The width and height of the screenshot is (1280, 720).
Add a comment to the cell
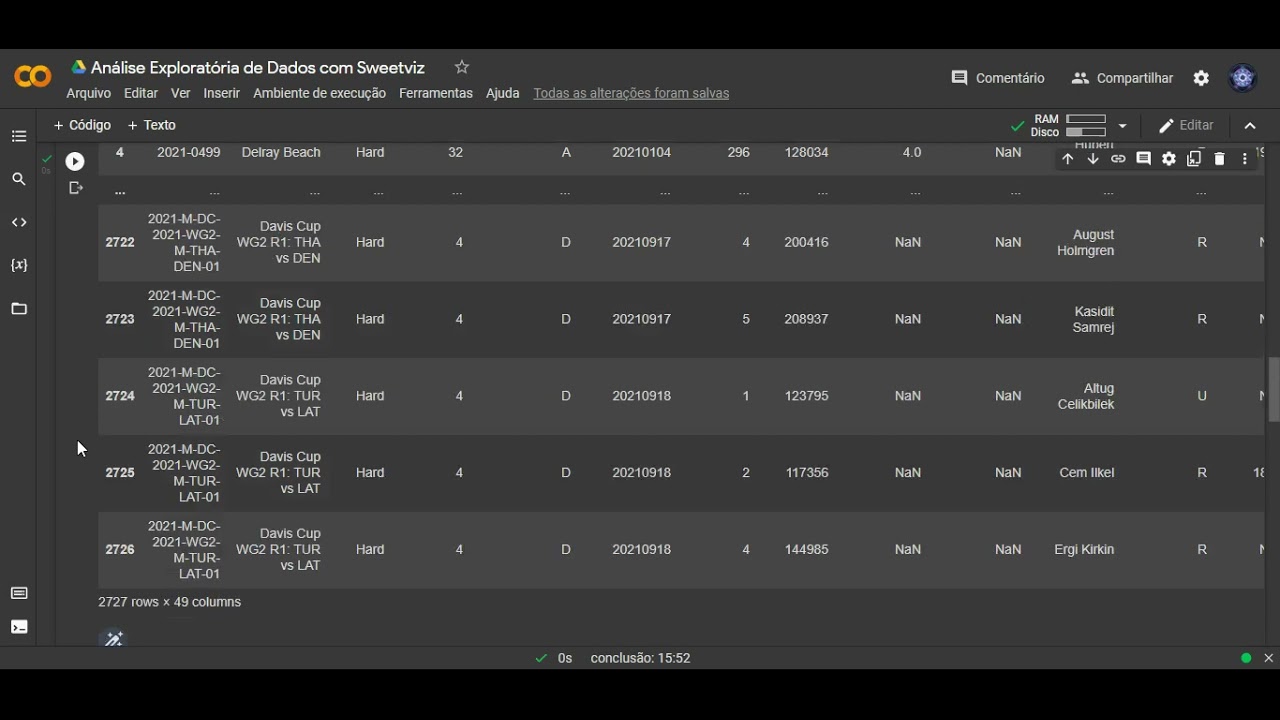(x=1143, y=159)
